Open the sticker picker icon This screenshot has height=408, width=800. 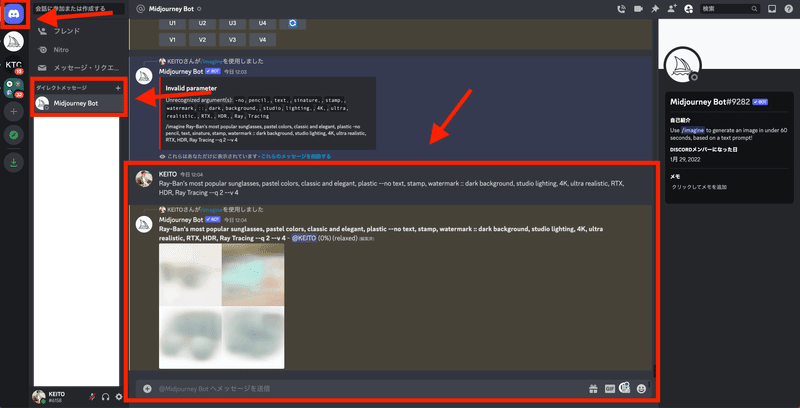tap(624, 388)
